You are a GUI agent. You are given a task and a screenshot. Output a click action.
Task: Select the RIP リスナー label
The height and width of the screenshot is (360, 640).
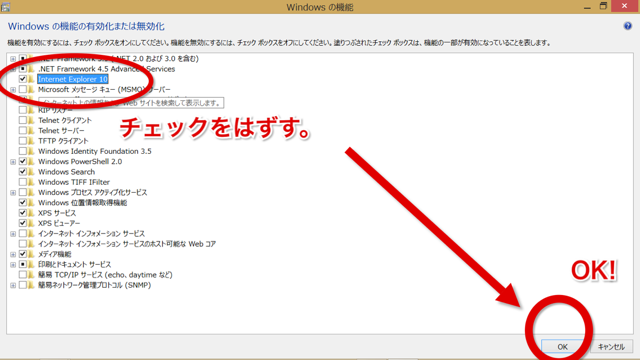pyautogui.click(x=55, y=110)
